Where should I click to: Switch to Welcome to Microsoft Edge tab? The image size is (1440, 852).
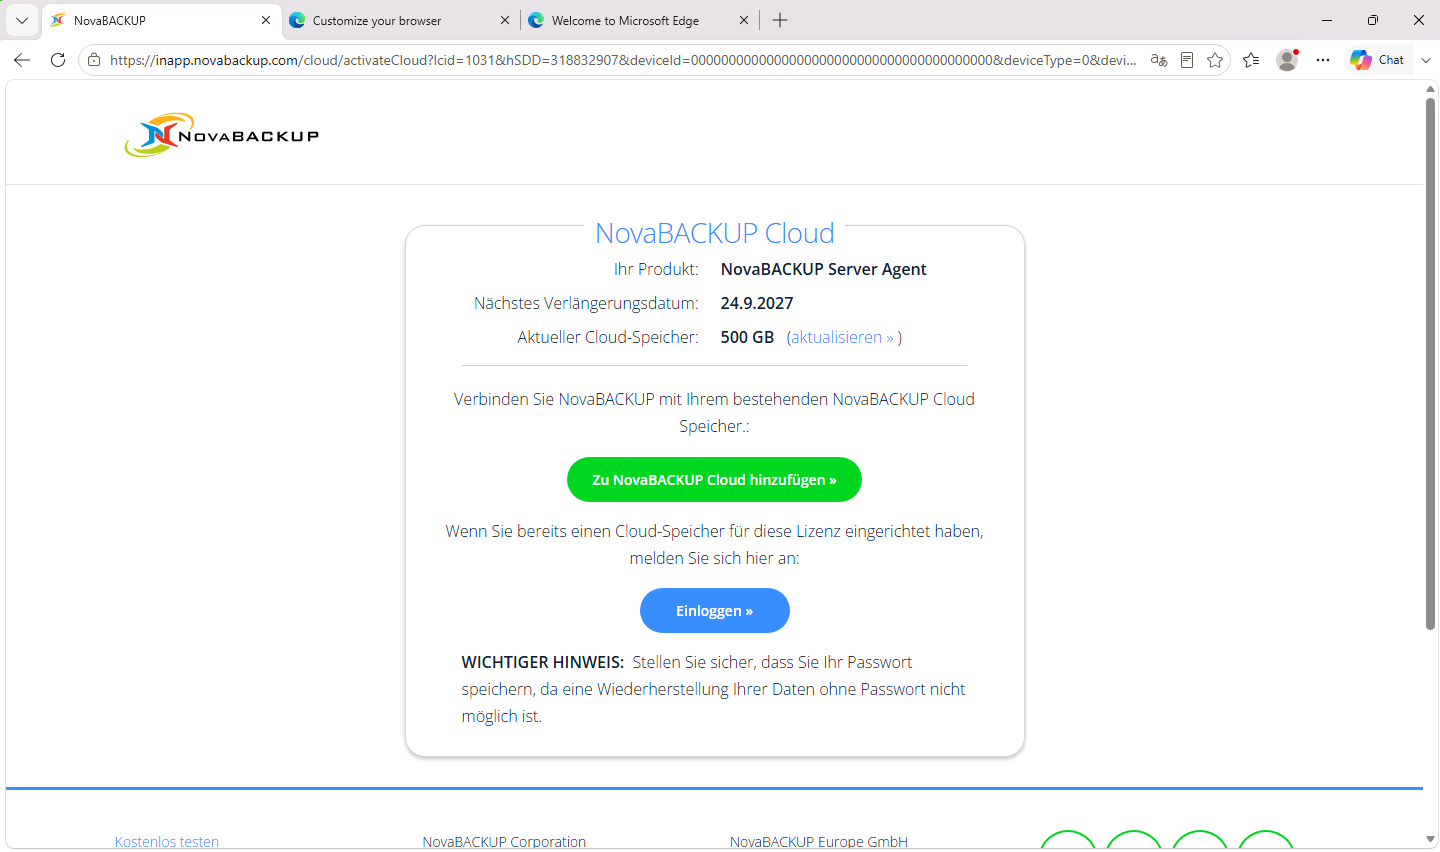pyautogui.click(x=639, y=20)
